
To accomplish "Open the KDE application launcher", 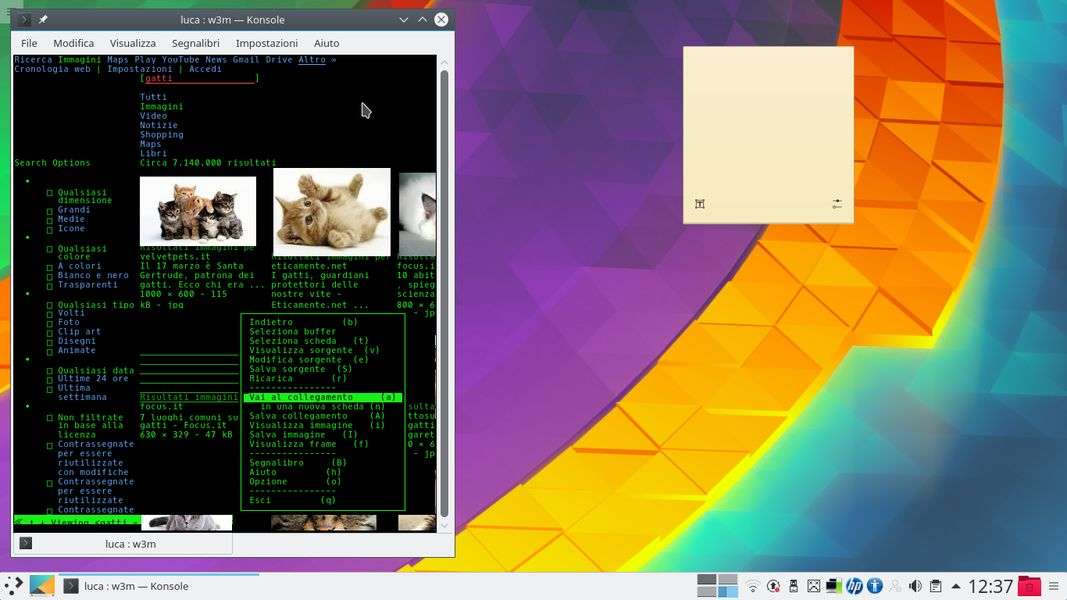I will [14, 586].
